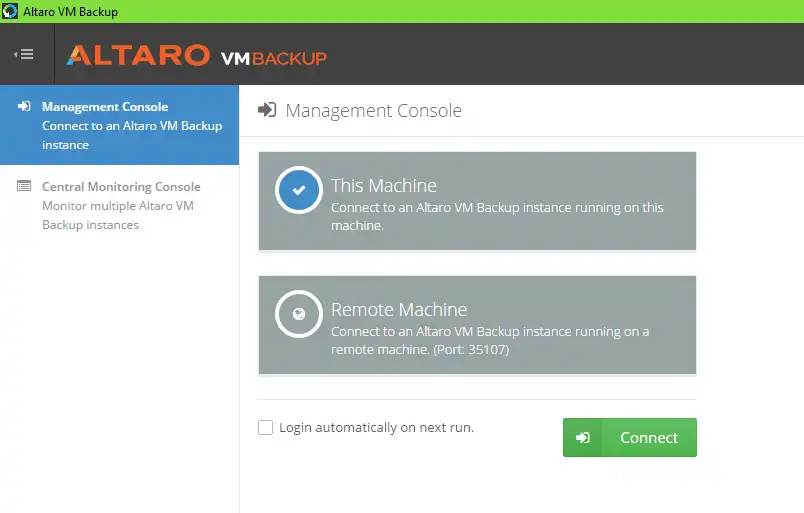Screen dimensions: 804x513
Task: Choose the Remote Machine option card
Action: point(477,325)
